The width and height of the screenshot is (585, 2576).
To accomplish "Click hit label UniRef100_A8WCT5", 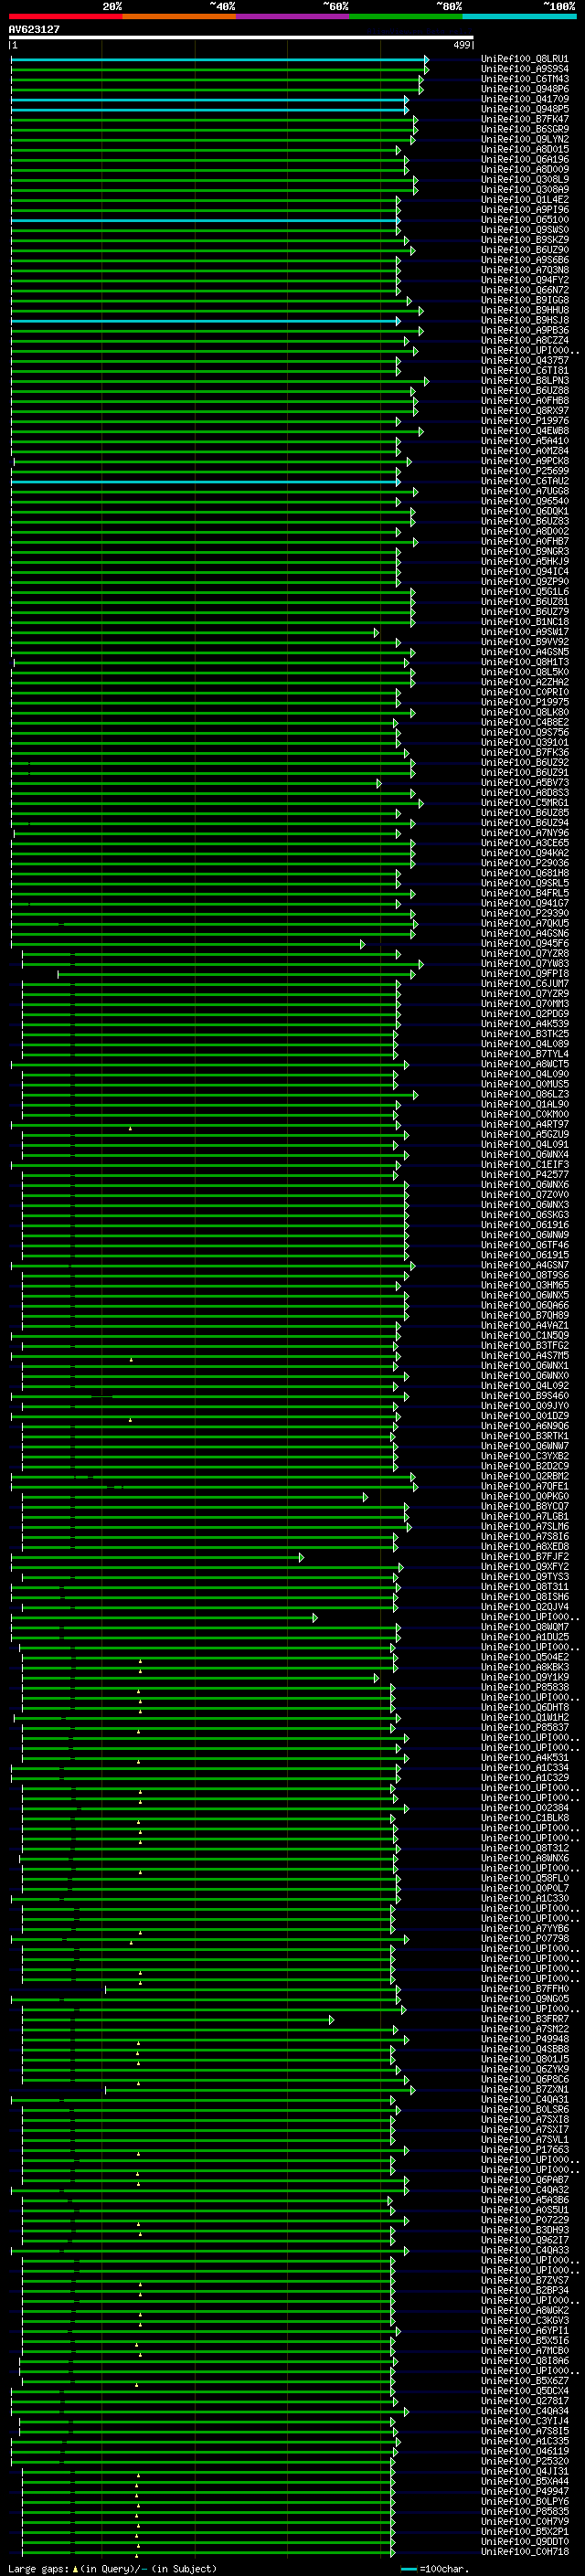I will (x=525, y=1064).
